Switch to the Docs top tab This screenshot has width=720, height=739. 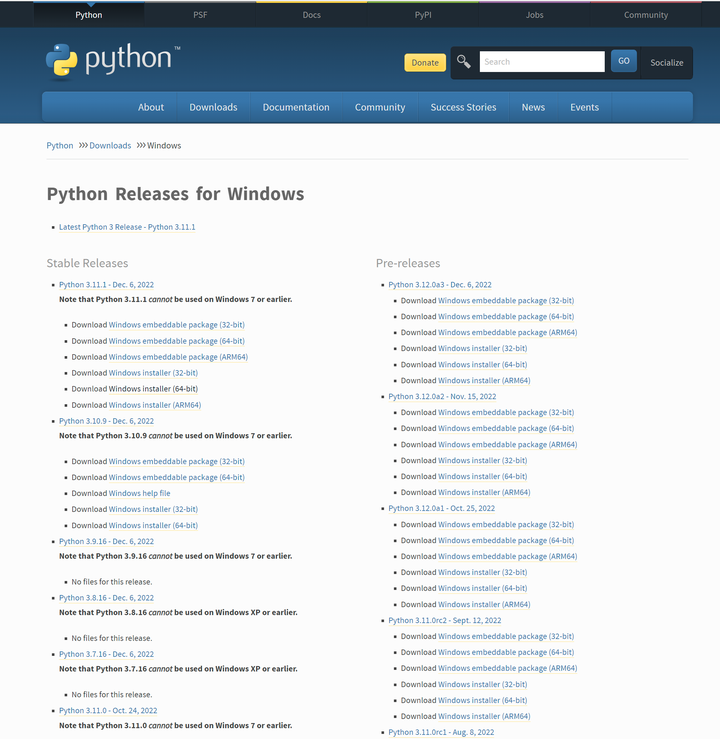311,15
